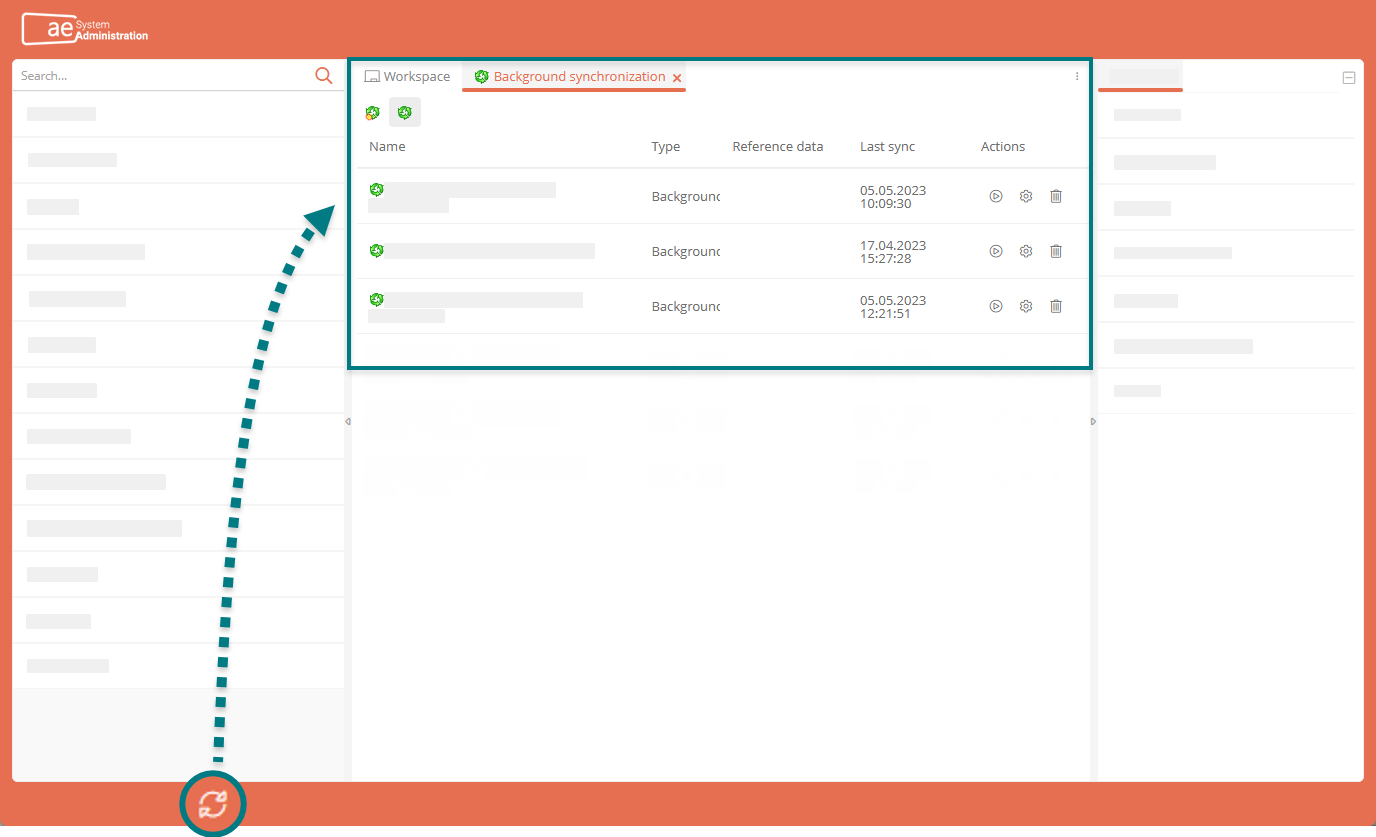This screenshot has width=1376, height=837.
Task: Delete the sync entry dated 17.04.2023
Action: click(x=1055, y=252)
